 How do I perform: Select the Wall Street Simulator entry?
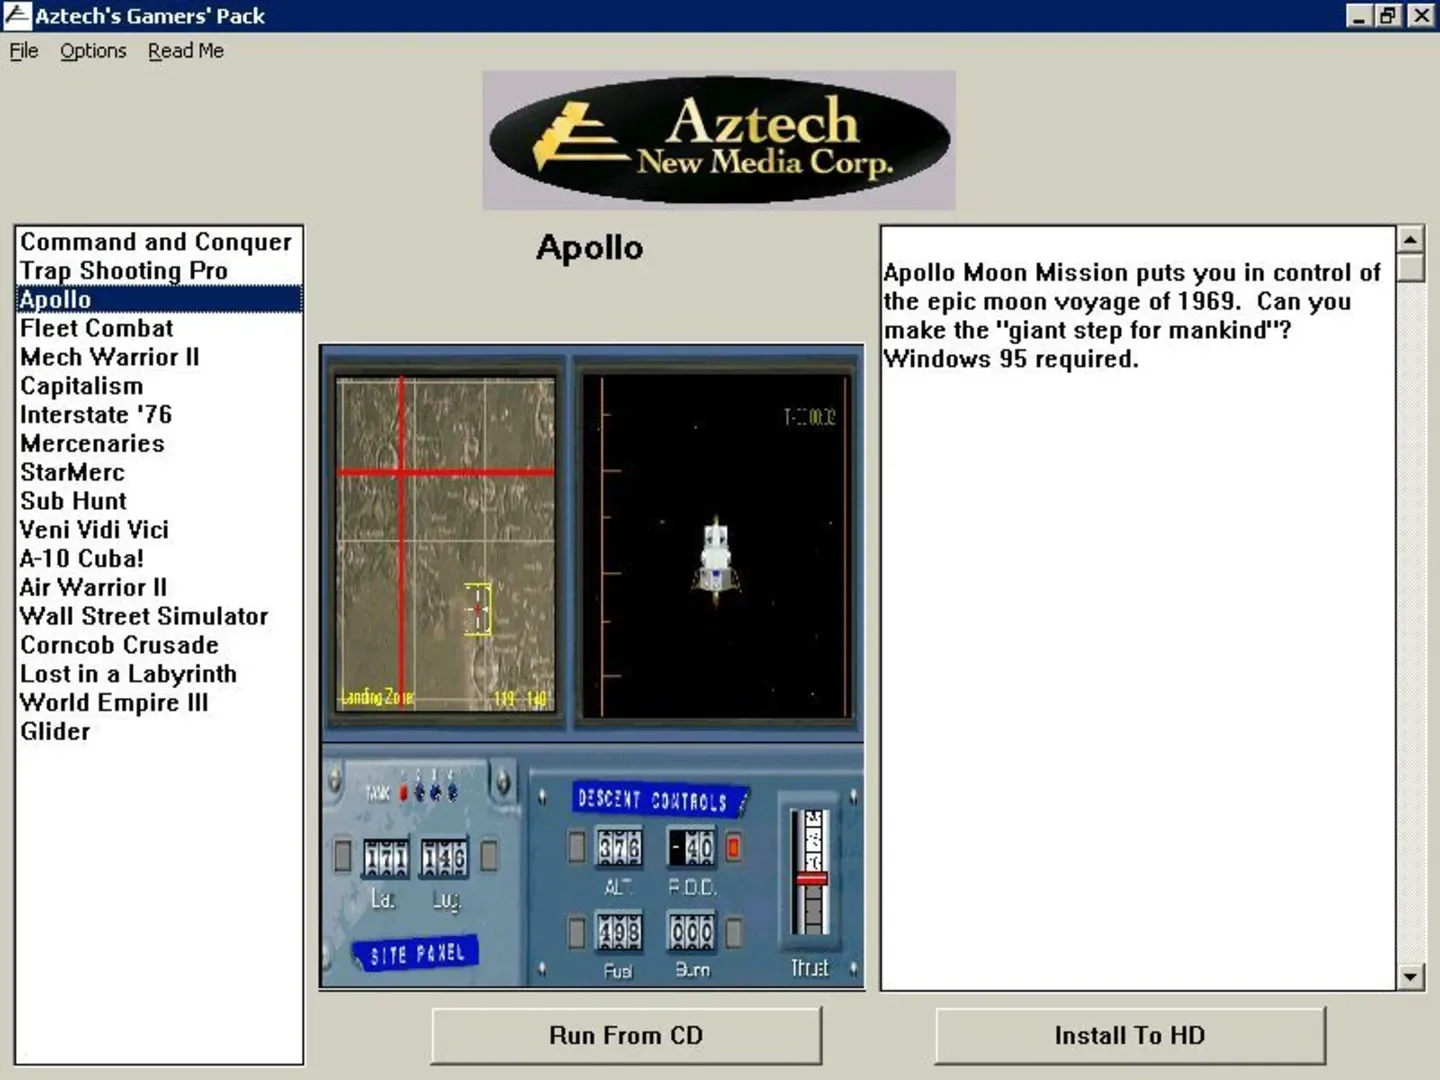coord(144,616)
